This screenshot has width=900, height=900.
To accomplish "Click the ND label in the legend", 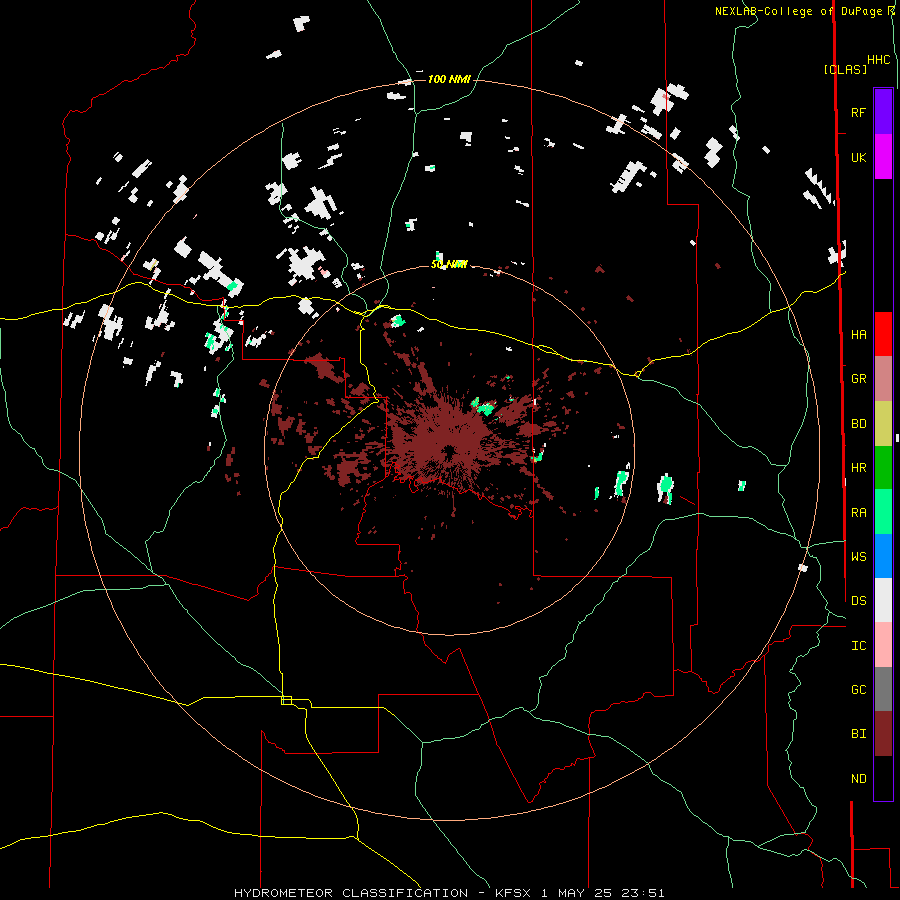I will pos(858,779).
